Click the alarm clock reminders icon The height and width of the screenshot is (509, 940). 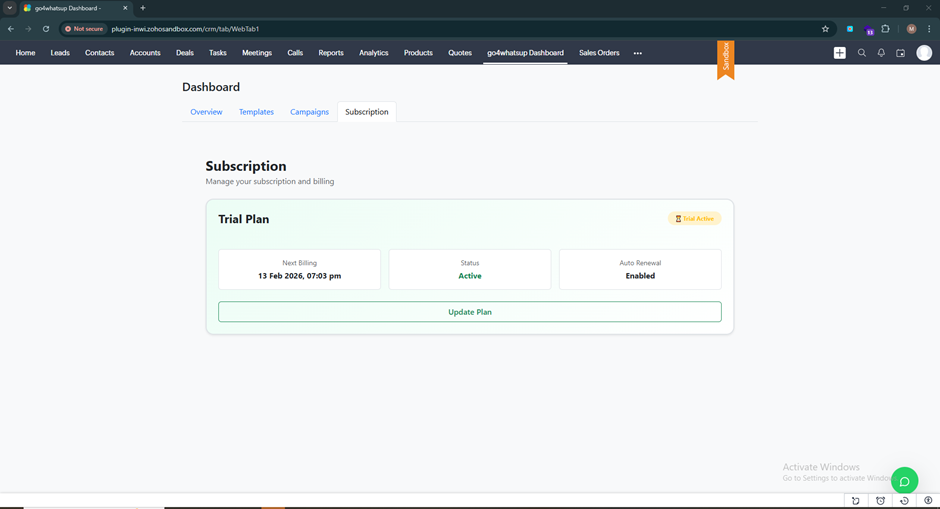coord(880,501)
